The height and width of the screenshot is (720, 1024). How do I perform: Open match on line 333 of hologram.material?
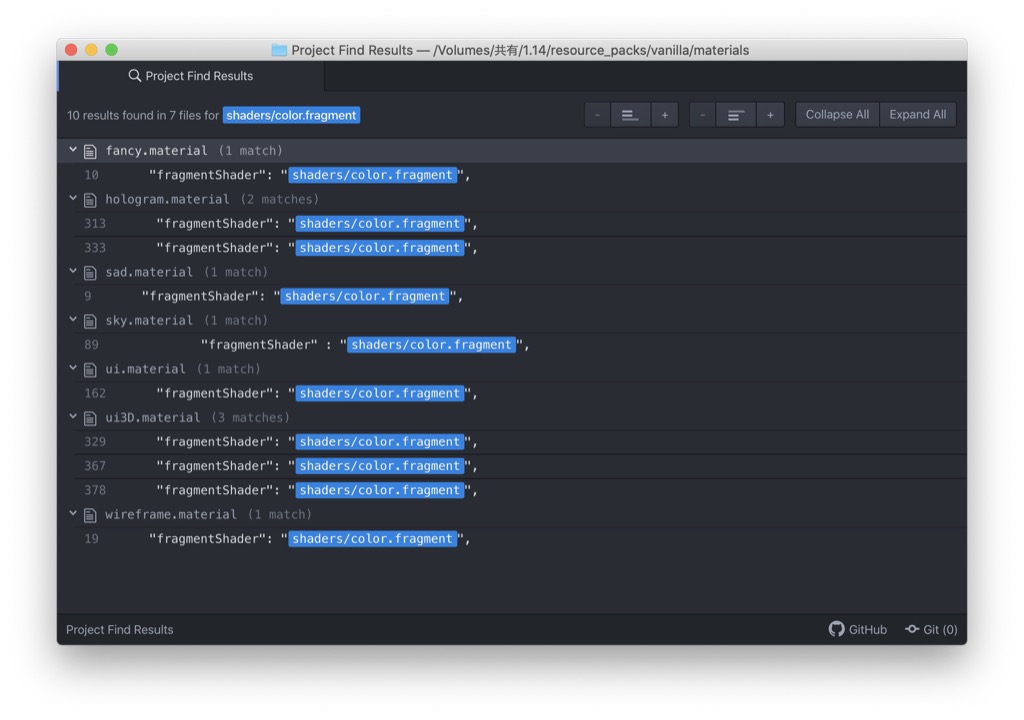point(380,248)
